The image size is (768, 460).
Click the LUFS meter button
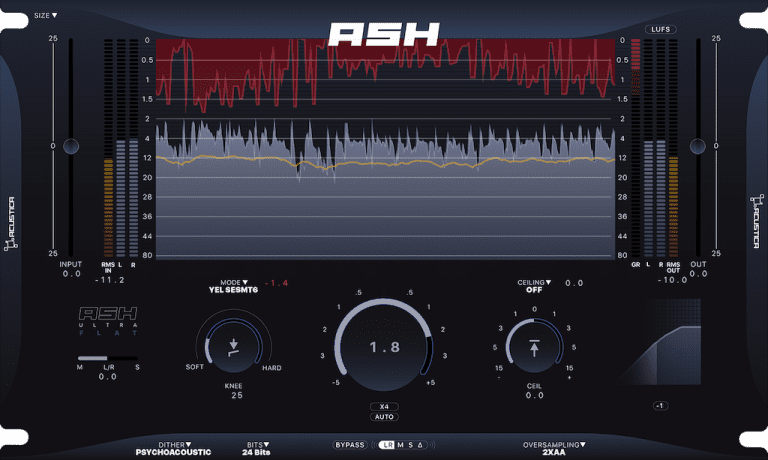(660, 30)
